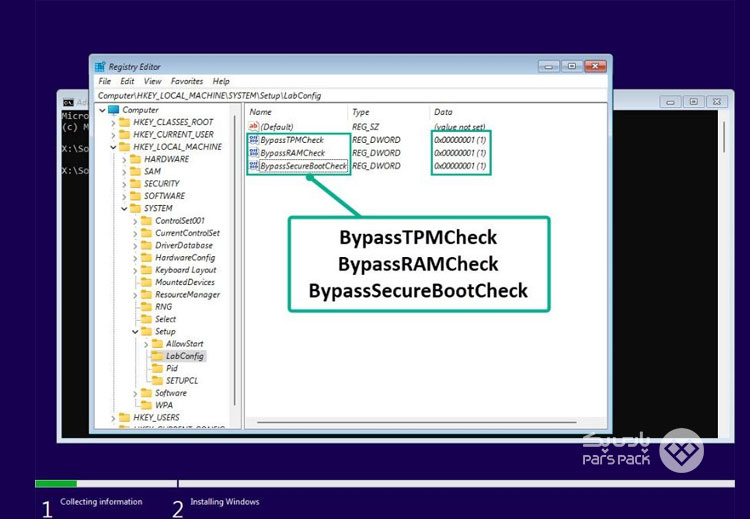Click the registry path address bar

(352, 96)
